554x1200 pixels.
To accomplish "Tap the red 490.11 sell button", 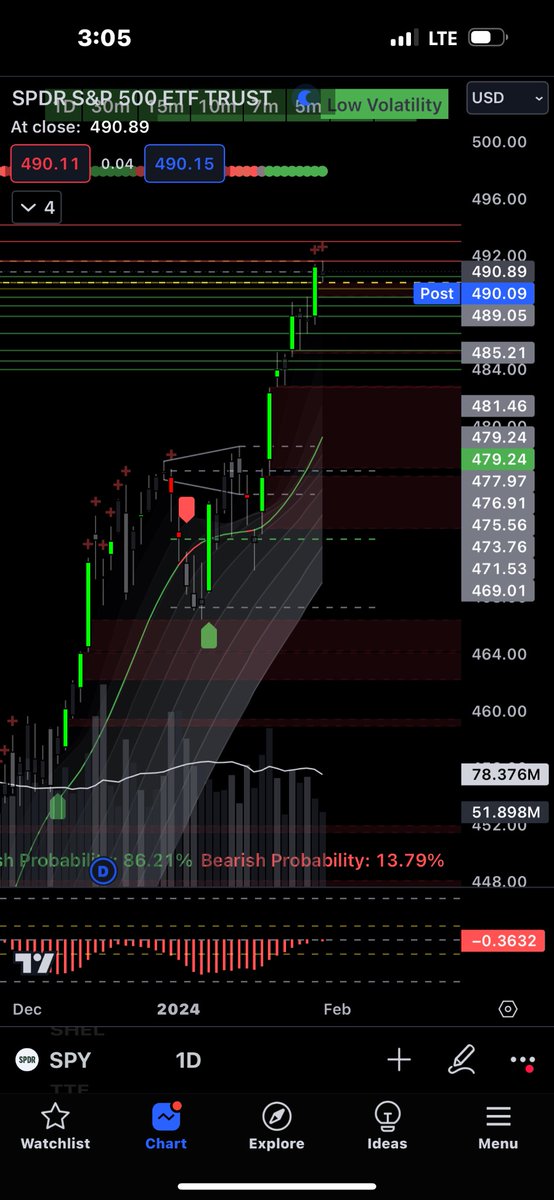I will click(50, 163).
